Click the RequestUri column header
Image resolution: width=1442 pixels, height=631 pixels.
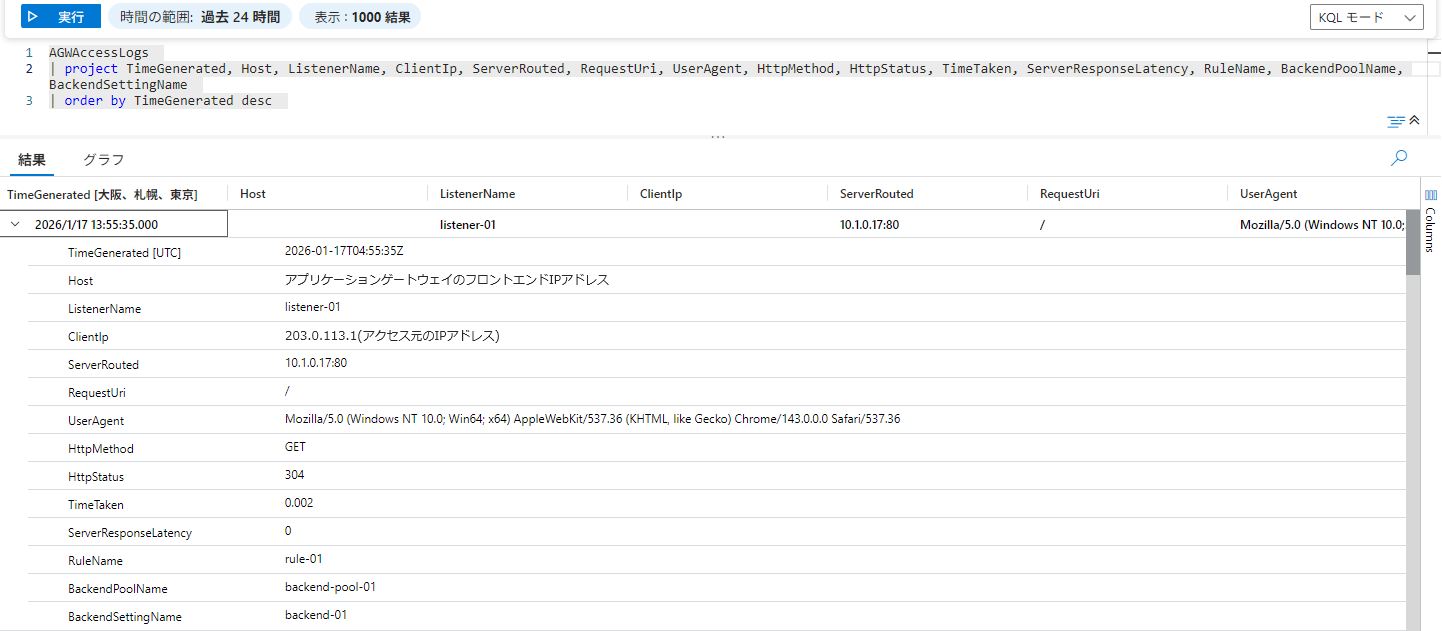pyautogui.click(x=1069, y=194)
